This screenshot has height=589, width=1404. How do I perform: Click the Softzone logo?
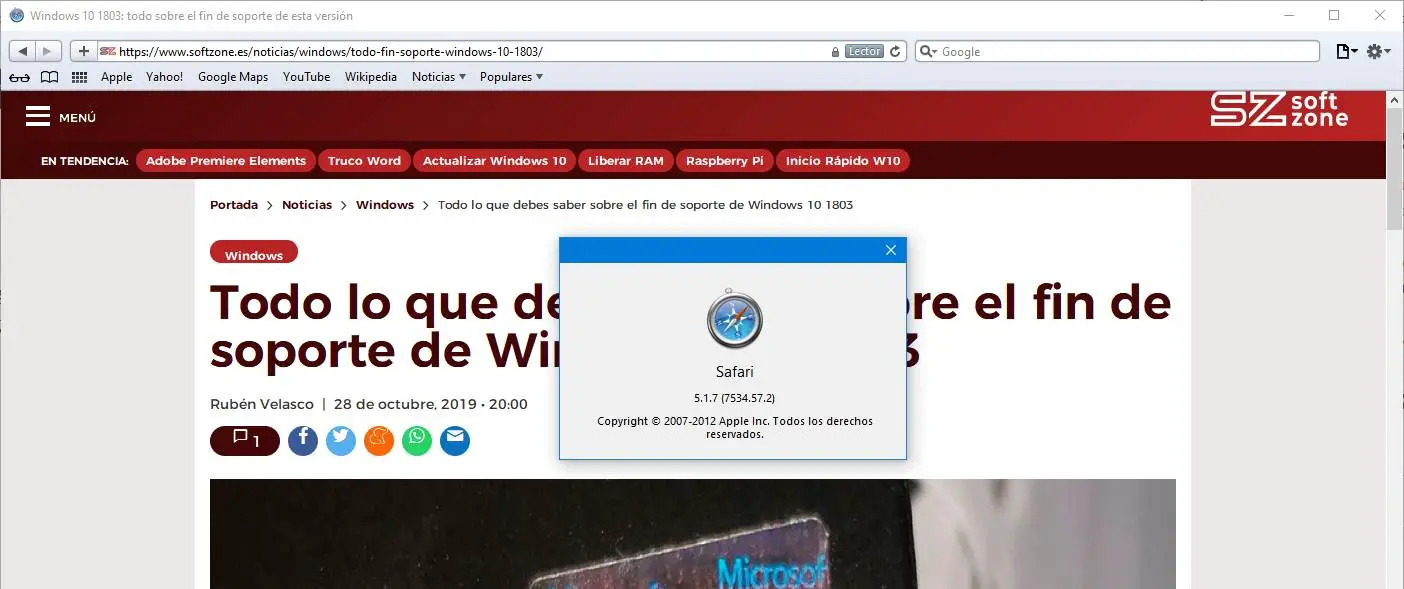click(x=1279, y=109)
